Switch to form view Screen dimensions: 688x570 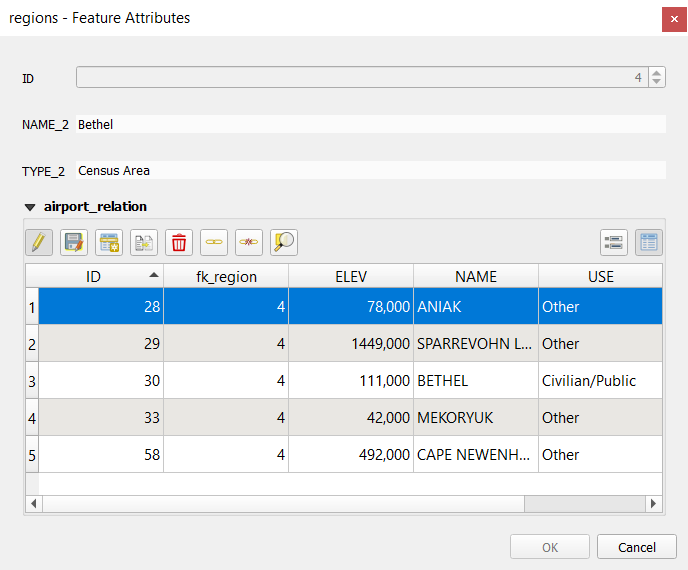coord(613,242)
